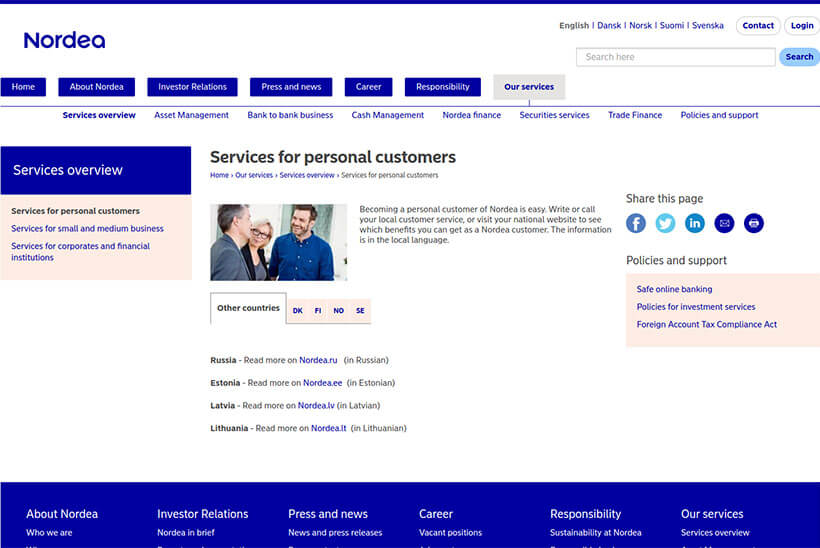Switch language to Dansk
The width and height of the screenshot is (820, 548).
(609, 26)
